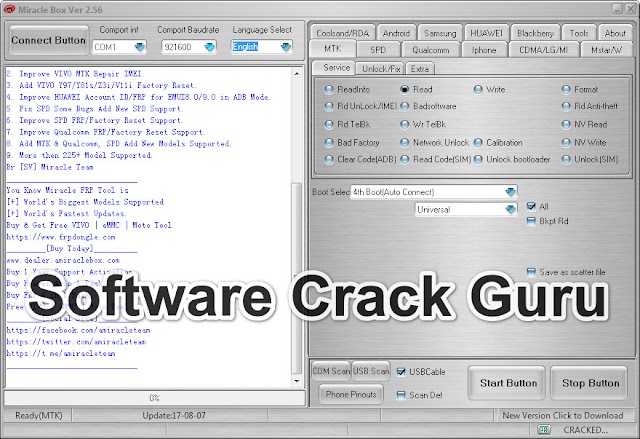Click the log panel scroll down arrow
640x439 pixels.
297,381
